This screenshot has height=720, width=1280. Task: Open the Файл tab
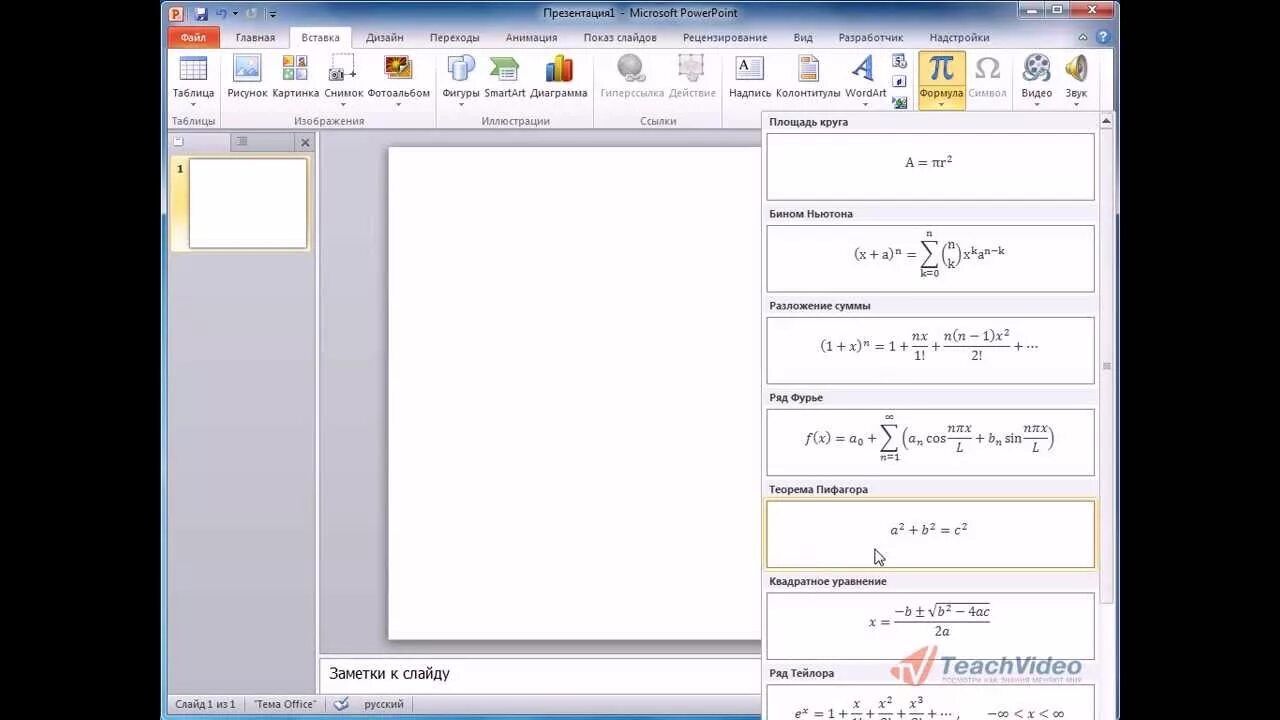[193, 38]
